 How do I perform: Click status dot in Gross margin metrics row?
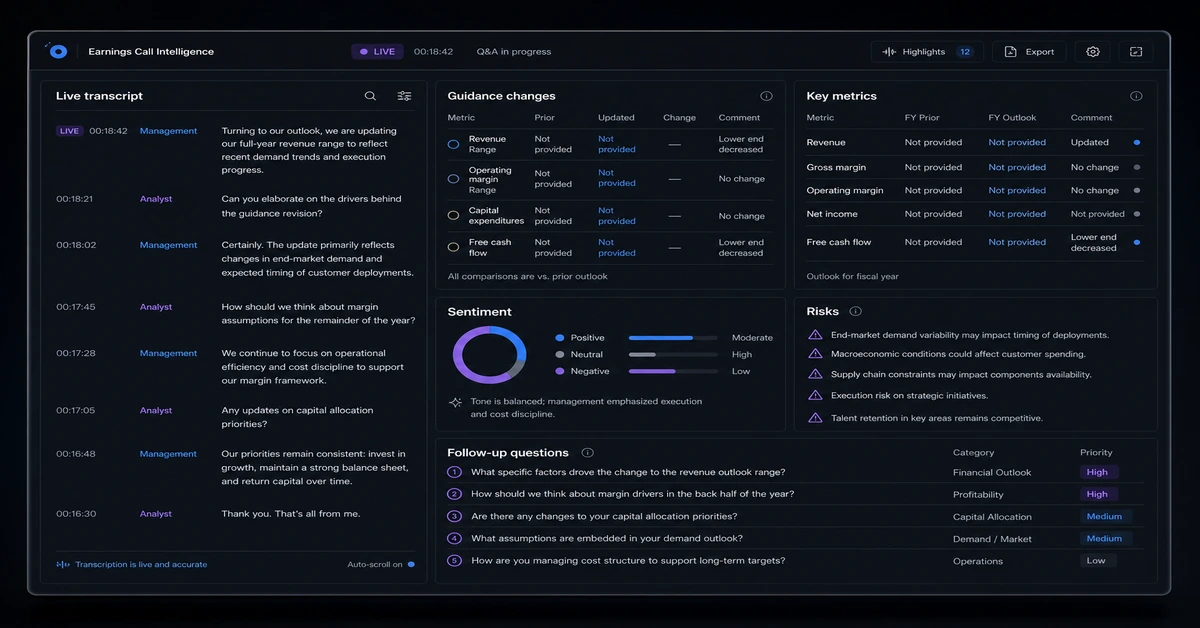coord(1137,167)
